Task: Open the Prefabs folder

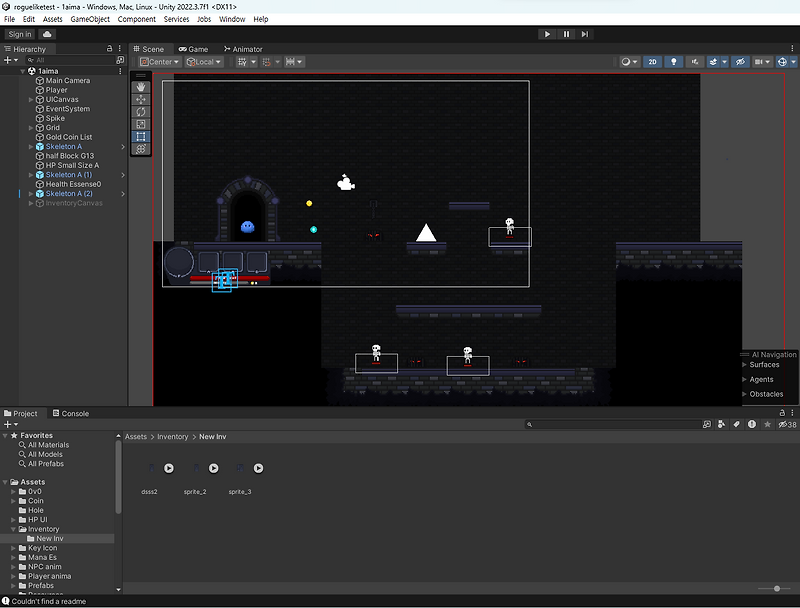Action: pos(41,586)
